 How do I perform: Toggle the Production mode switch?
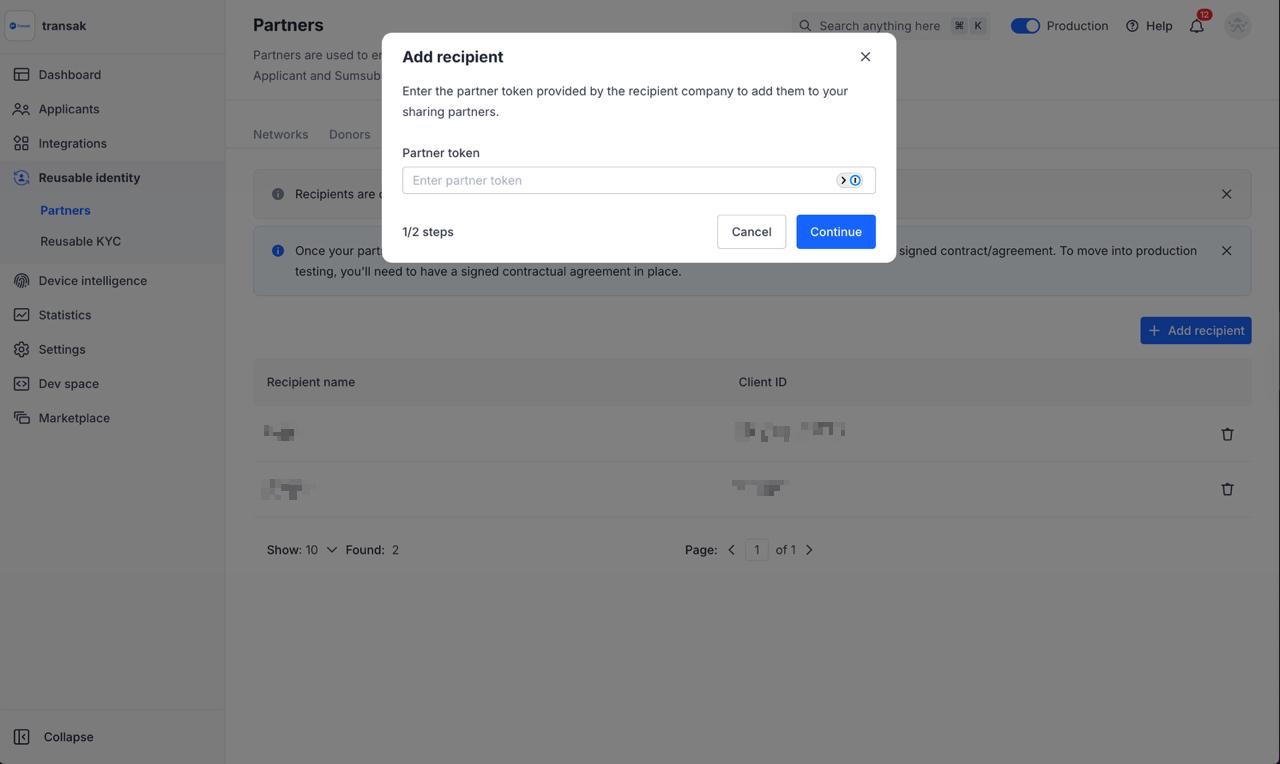(1025, 26)
